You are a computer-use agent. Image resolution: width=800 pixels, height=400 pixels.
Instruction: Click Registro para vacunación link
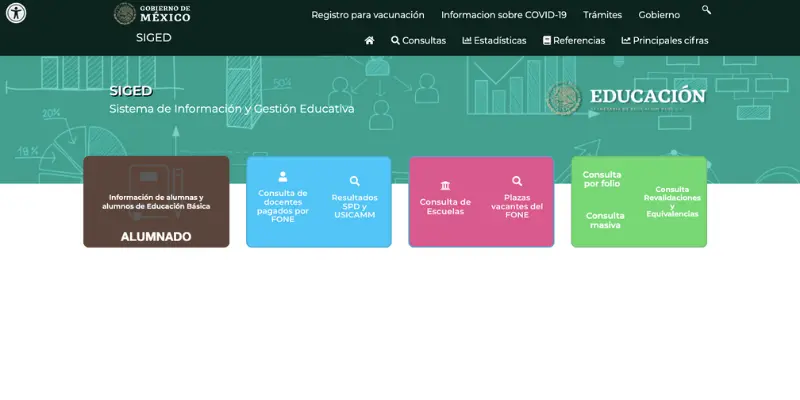click(x=367, y=15)
